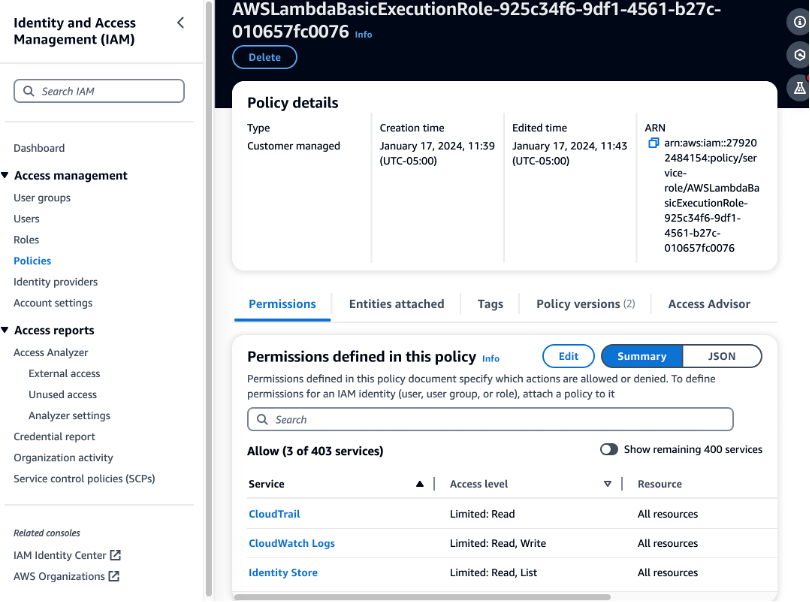Click the Delete button for this policy
Image resolution: width=810 pixels, height=602 pixels.
pyautogui.click(x=264, y=57)
